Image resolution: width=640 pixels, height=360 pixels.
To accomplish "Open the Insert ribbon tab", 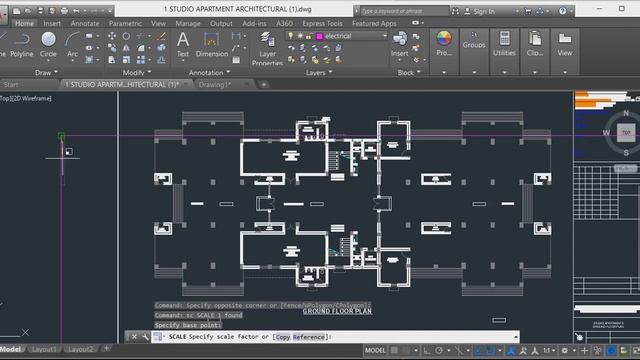I will point(52,24).
